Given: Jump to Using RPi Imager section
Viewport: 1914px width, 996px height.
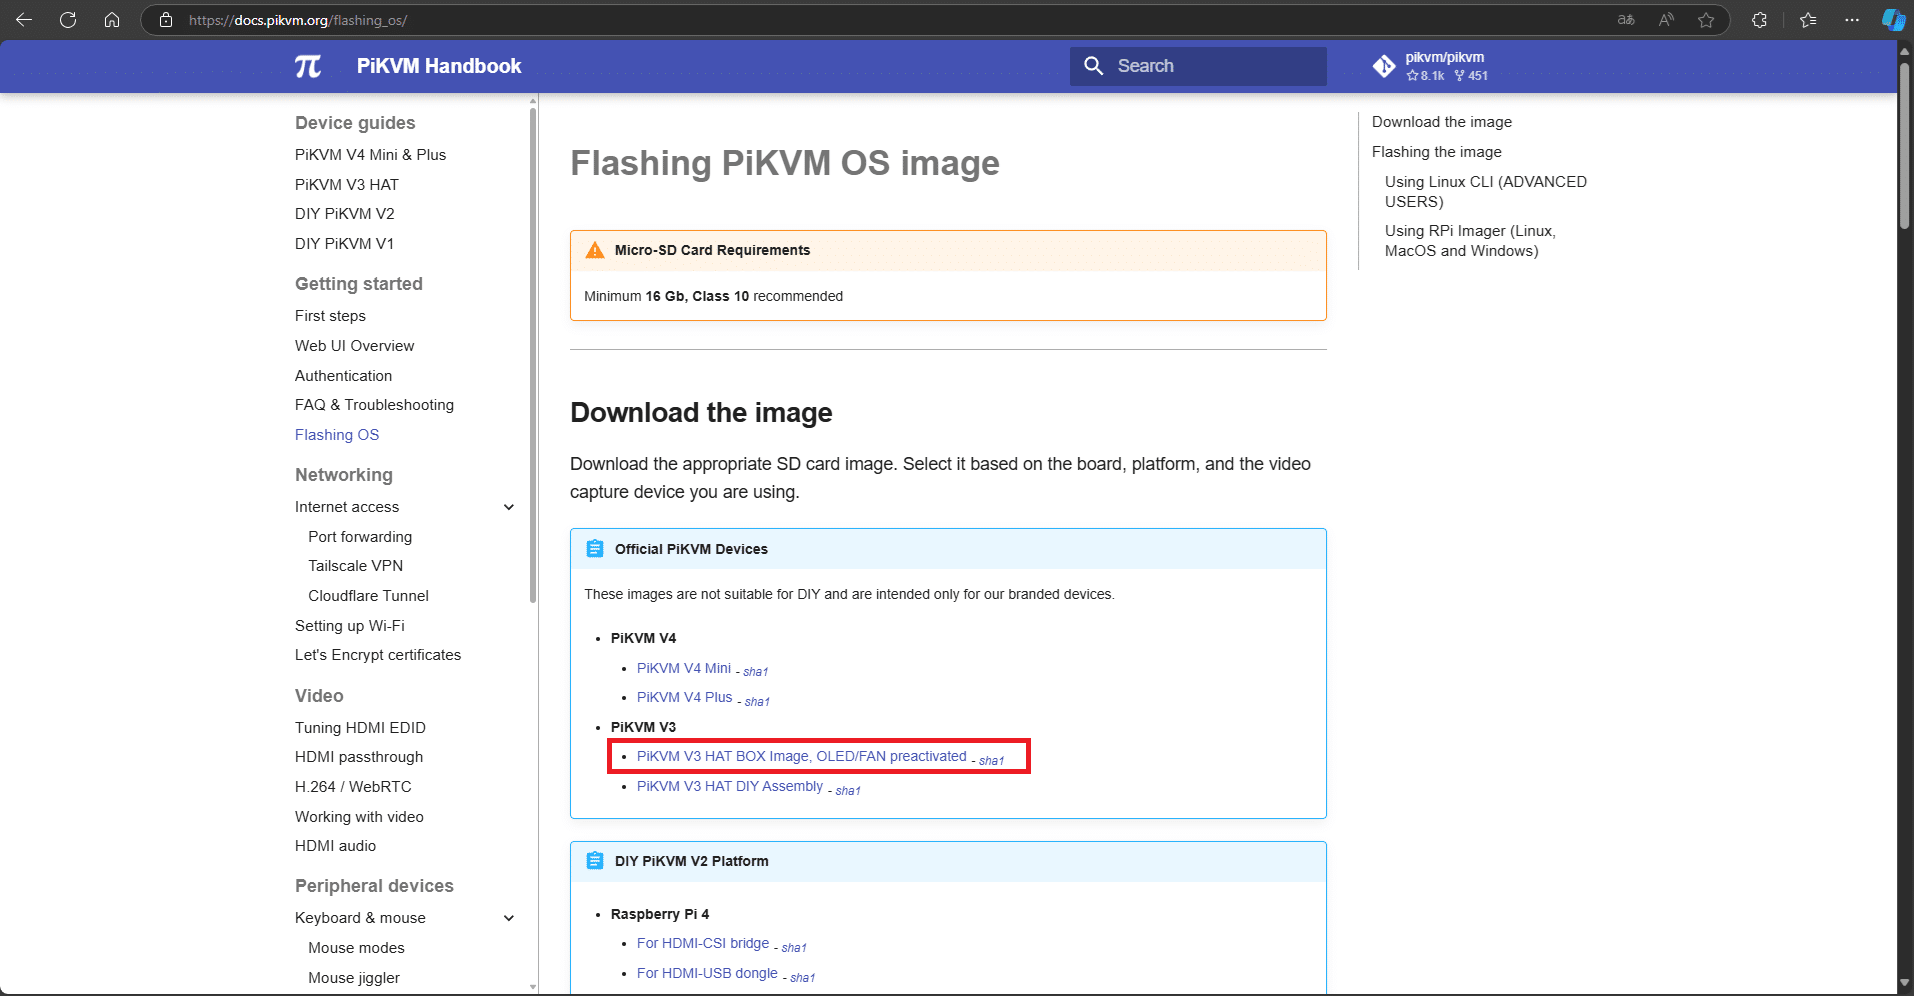Looking at the screenshot, I should (x=1470, y=241).
